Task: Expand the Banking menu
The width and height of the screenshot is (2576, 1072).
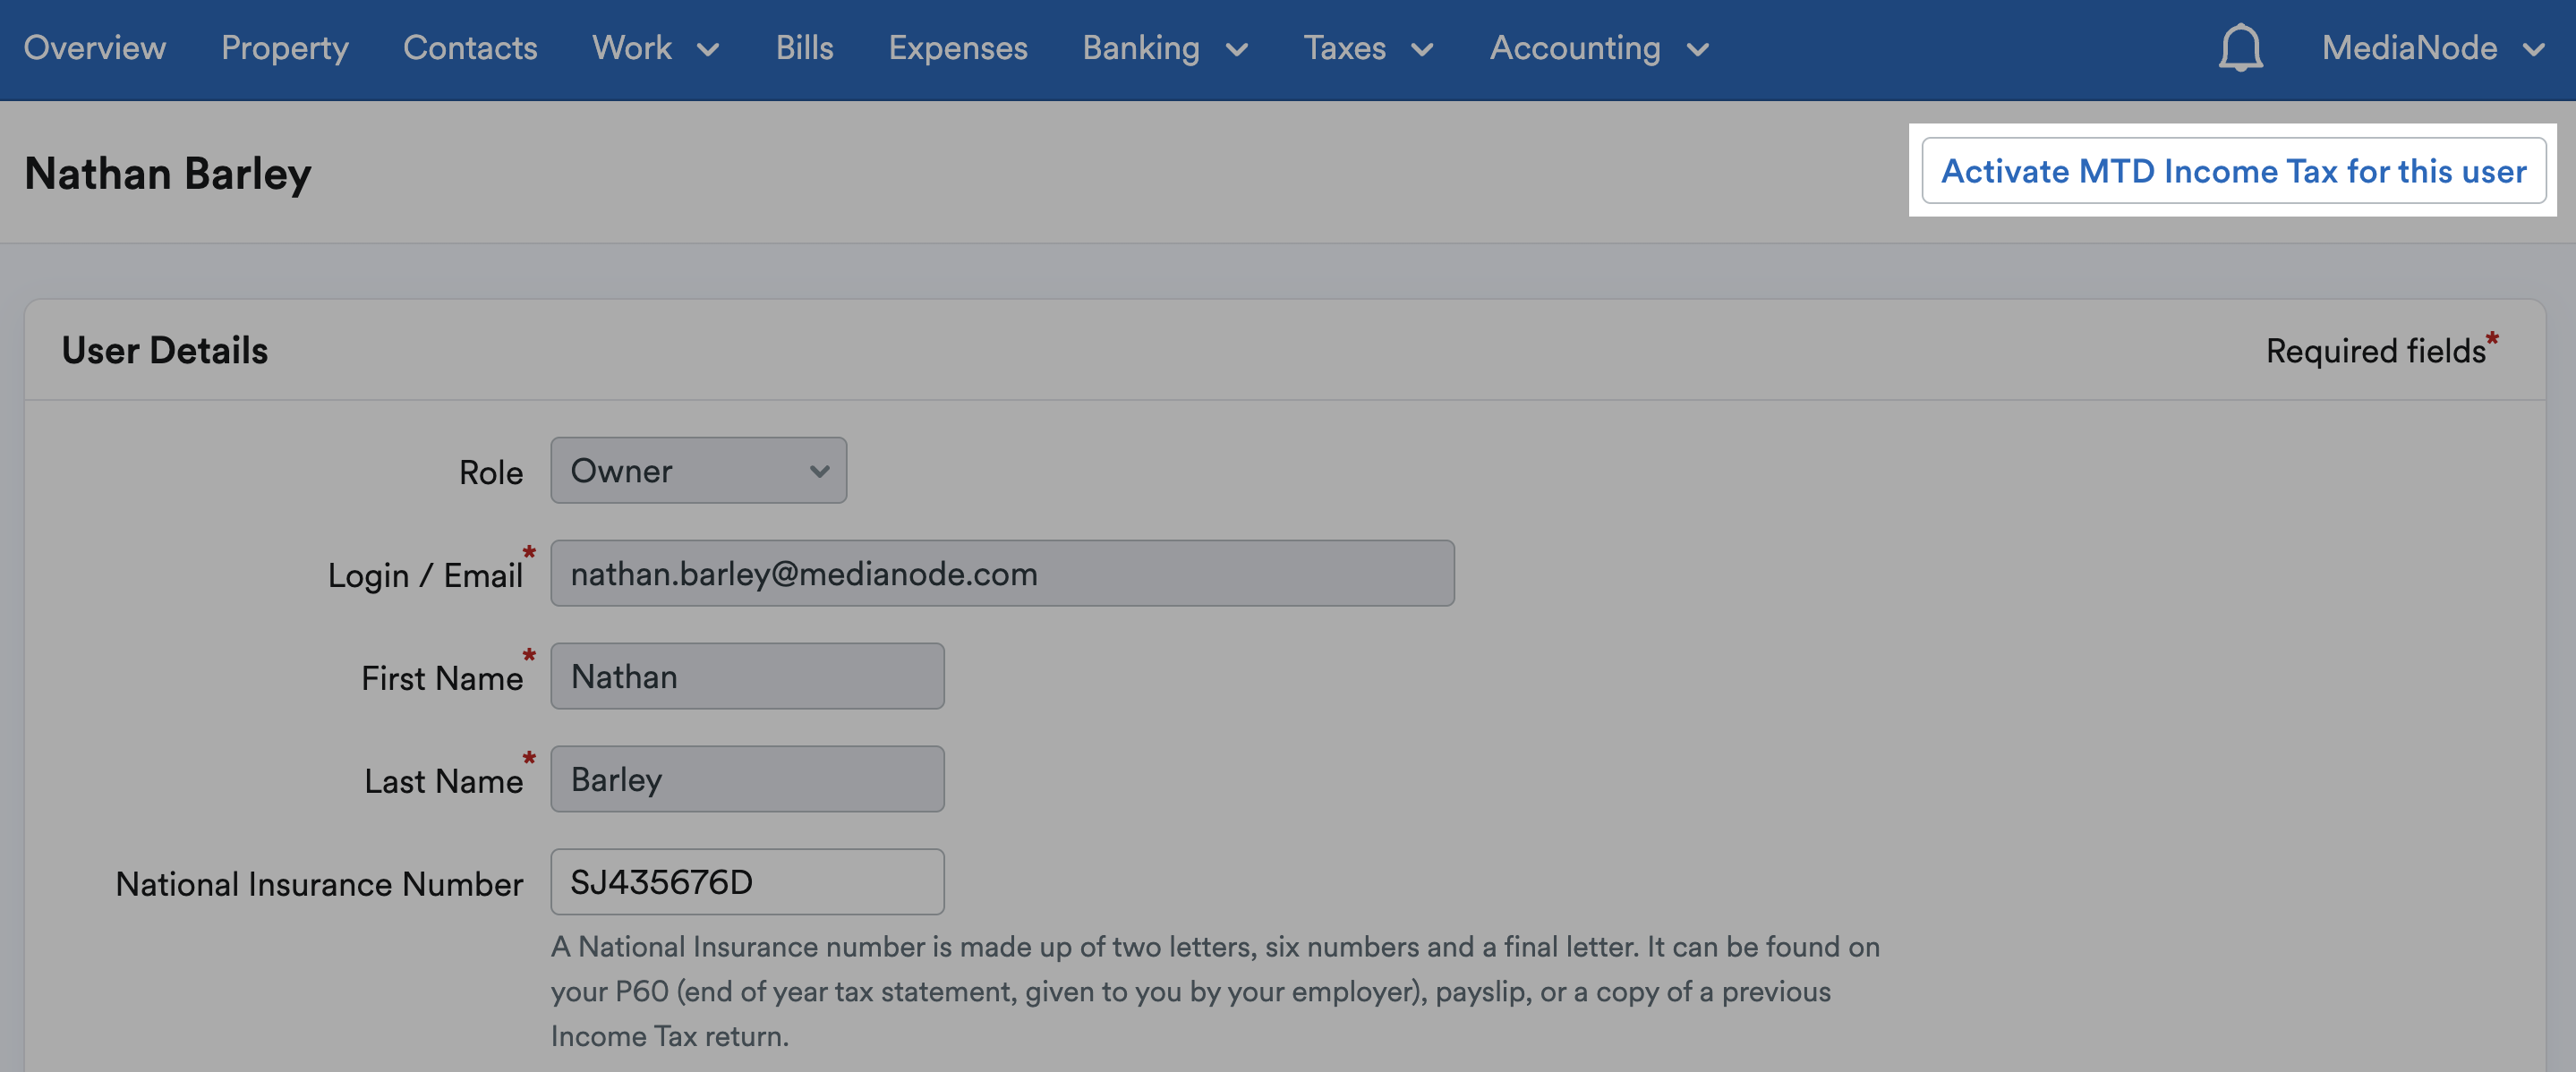Action: pyautogui.click(x=1165, y=48)
